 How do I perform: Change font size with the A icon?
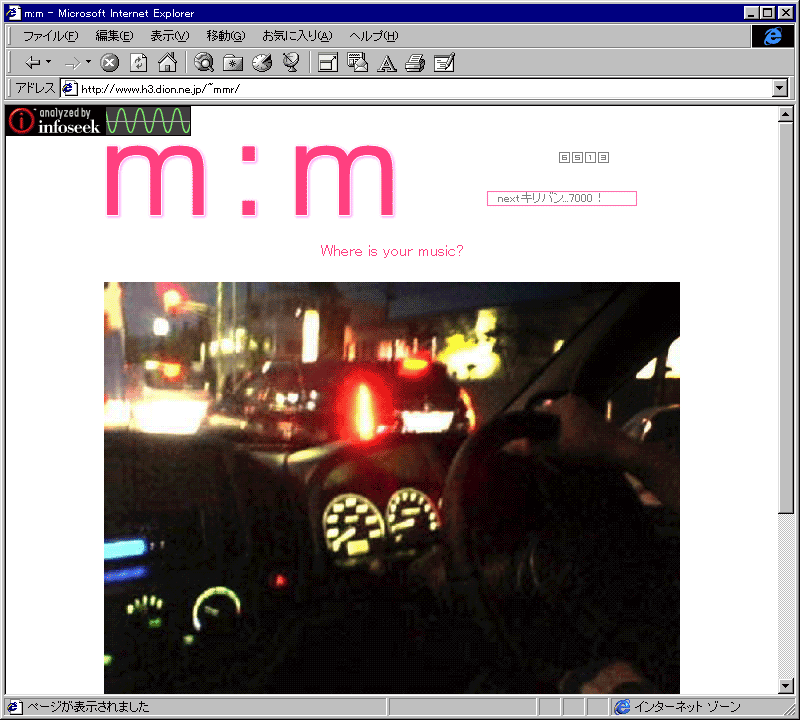click(x=387, y=64)
